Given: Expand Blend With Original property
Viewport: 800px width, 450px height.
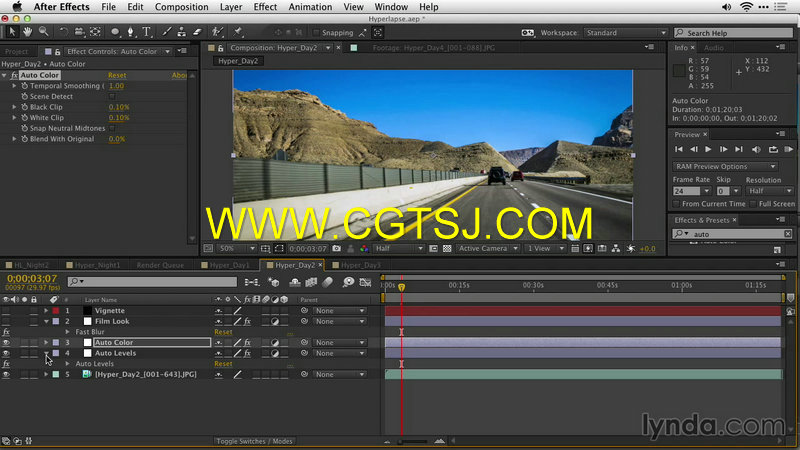Looking at the screenshot, I should click(14, 139).
